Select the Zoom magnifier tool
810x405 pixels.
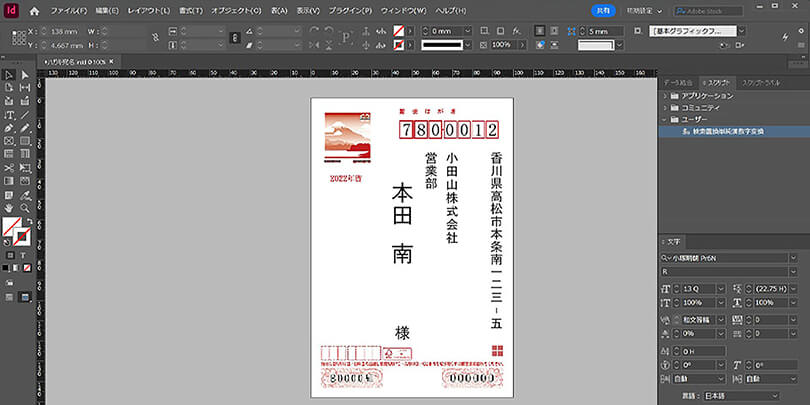(x=24, y=208)
